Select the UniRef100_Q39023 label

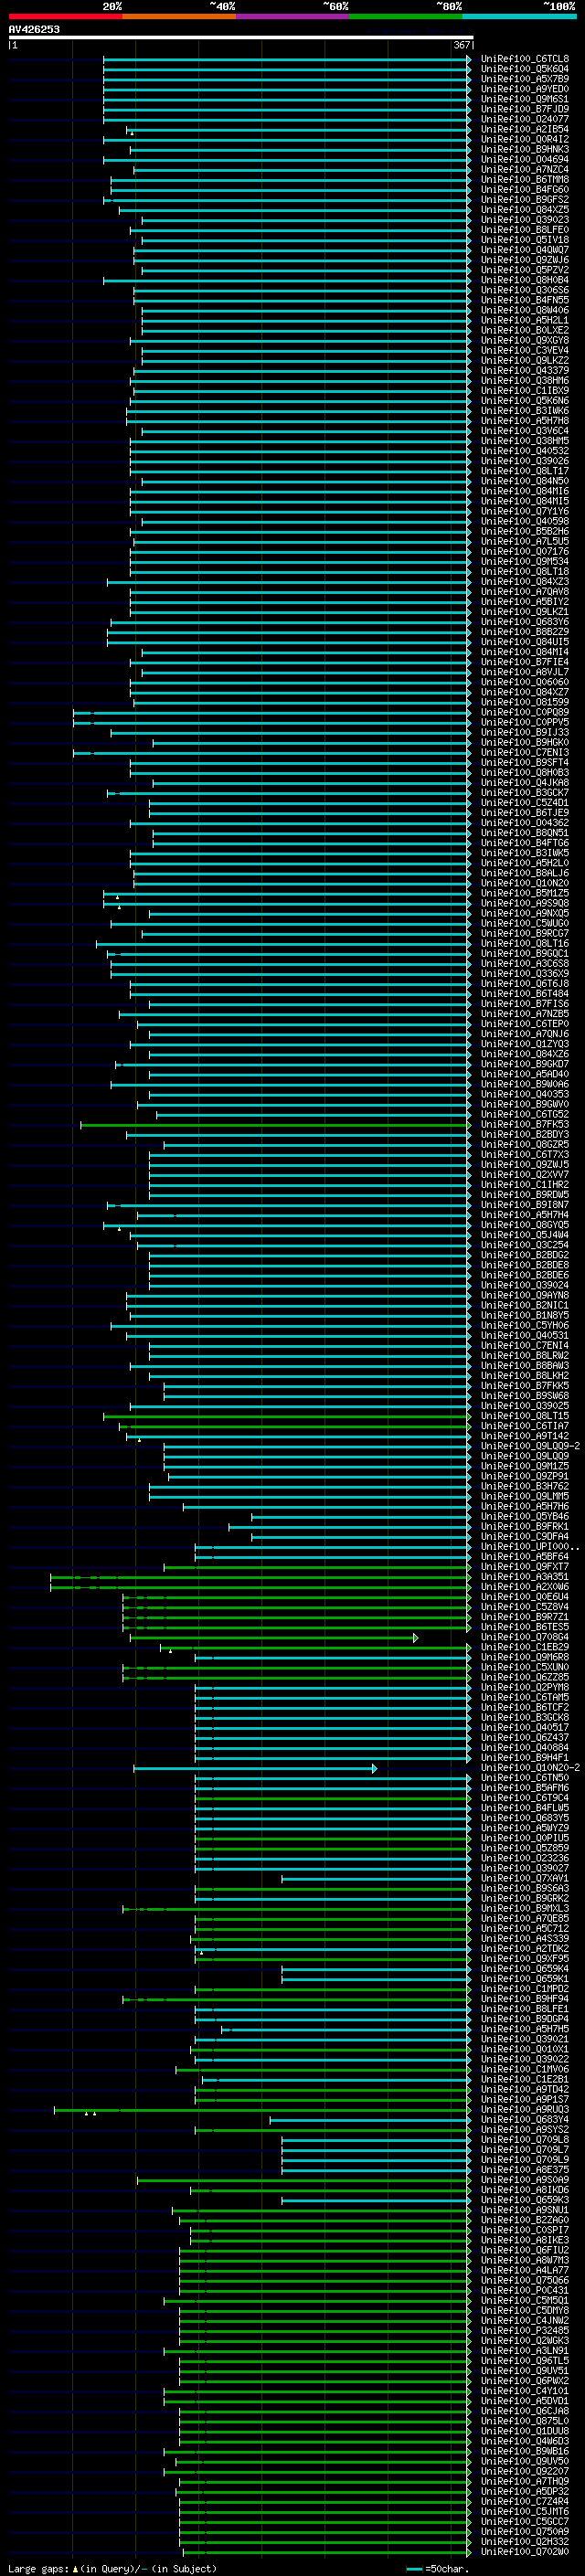[x=525, y=220]
